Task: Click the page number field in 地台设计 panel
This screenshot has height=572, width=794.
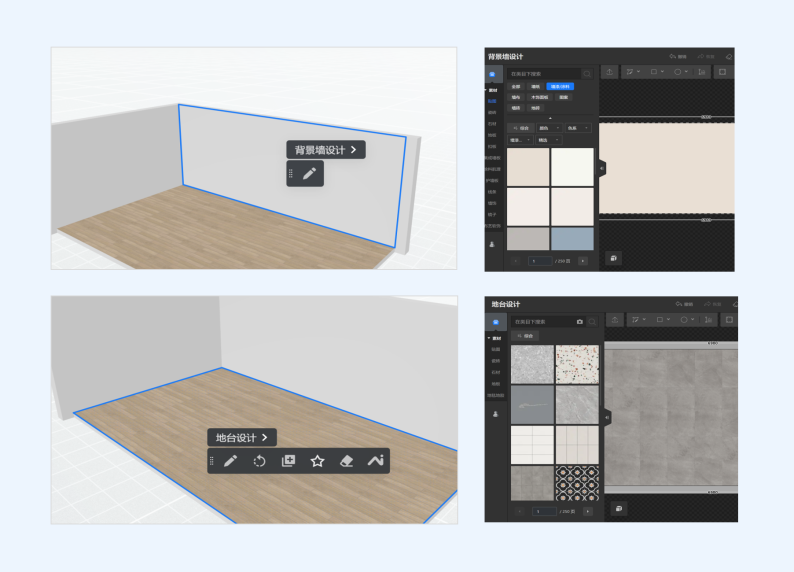Action: [x=545, y=511]
